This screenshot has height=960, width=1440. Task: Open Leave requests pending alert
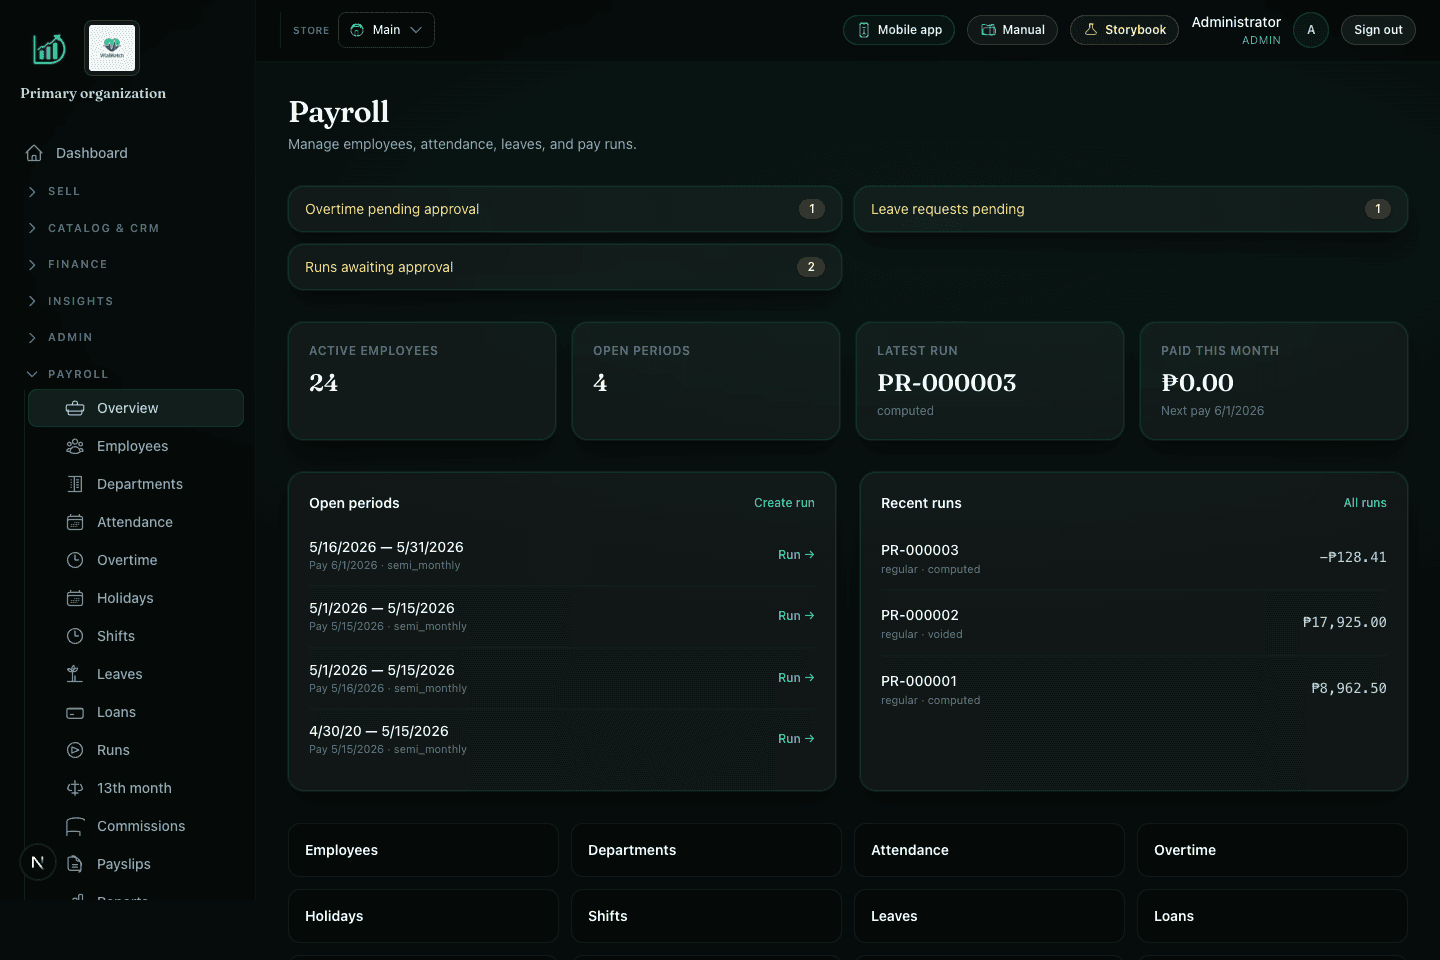click(x=1131, y=209)
